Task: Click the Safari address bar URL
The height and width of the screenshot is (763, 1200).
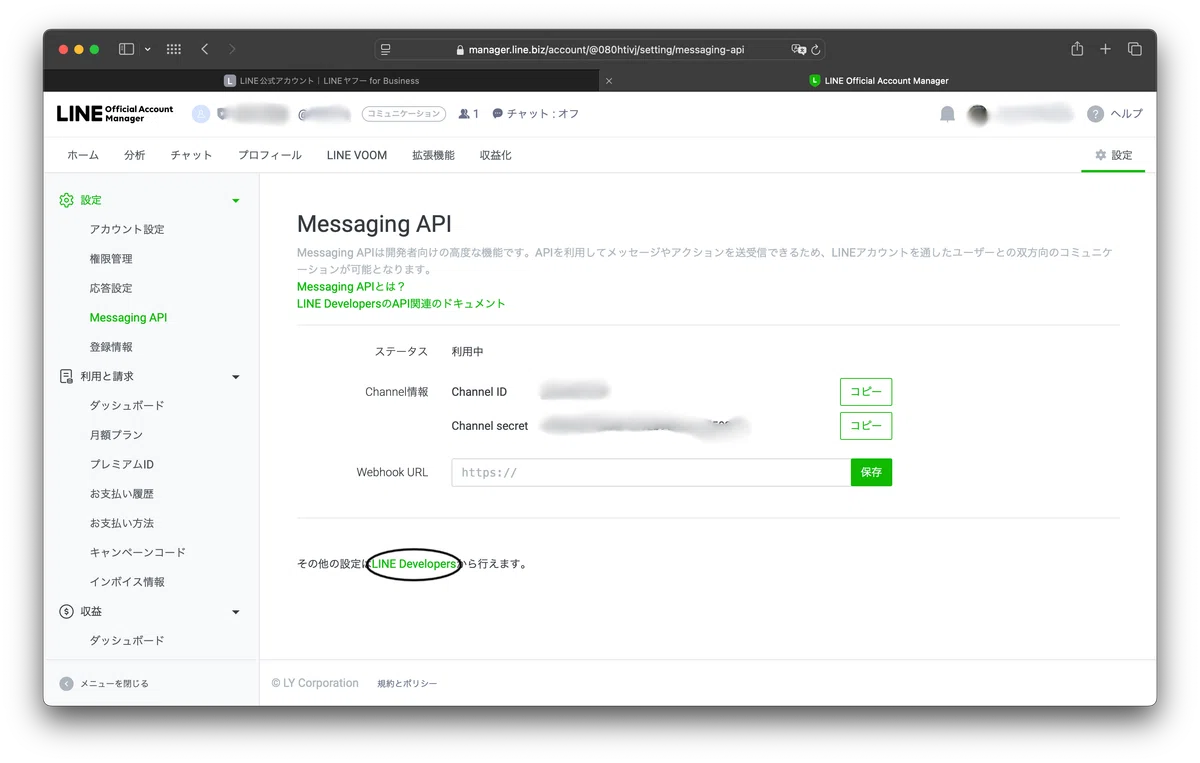Action: point(606,49)
